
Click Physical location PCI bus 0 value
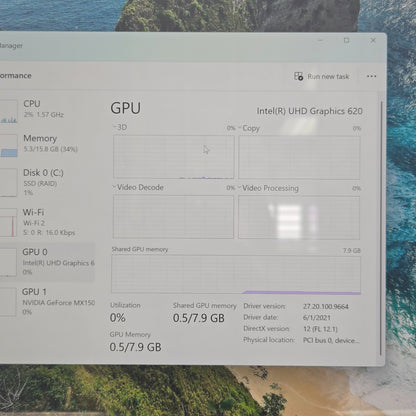pos(331,340)
